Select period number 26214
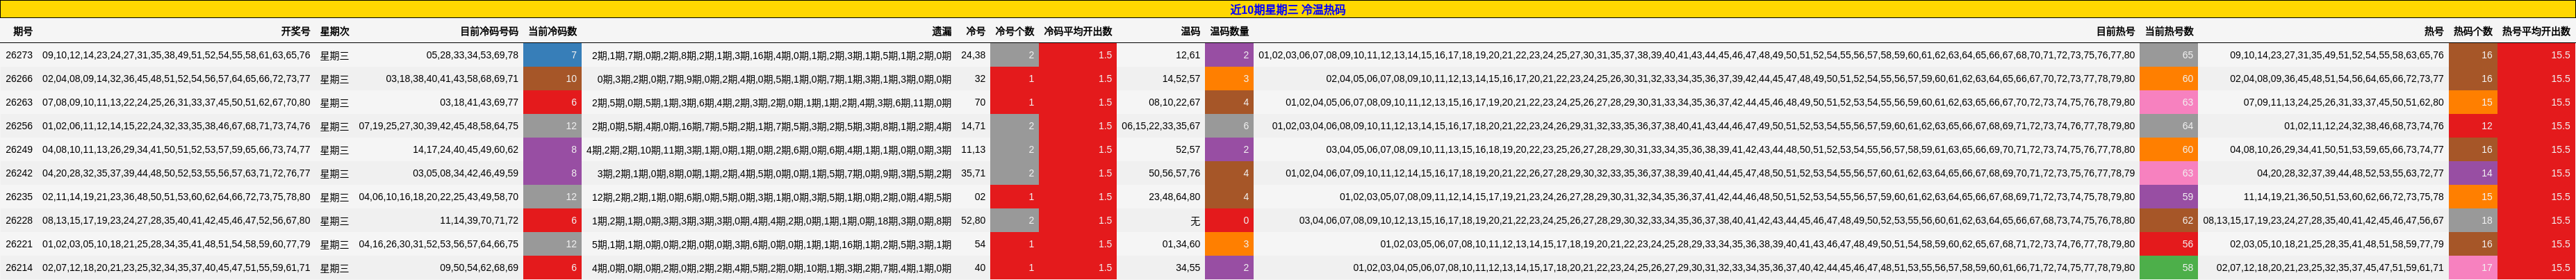The image size is (2576, 280). point(19,268)
